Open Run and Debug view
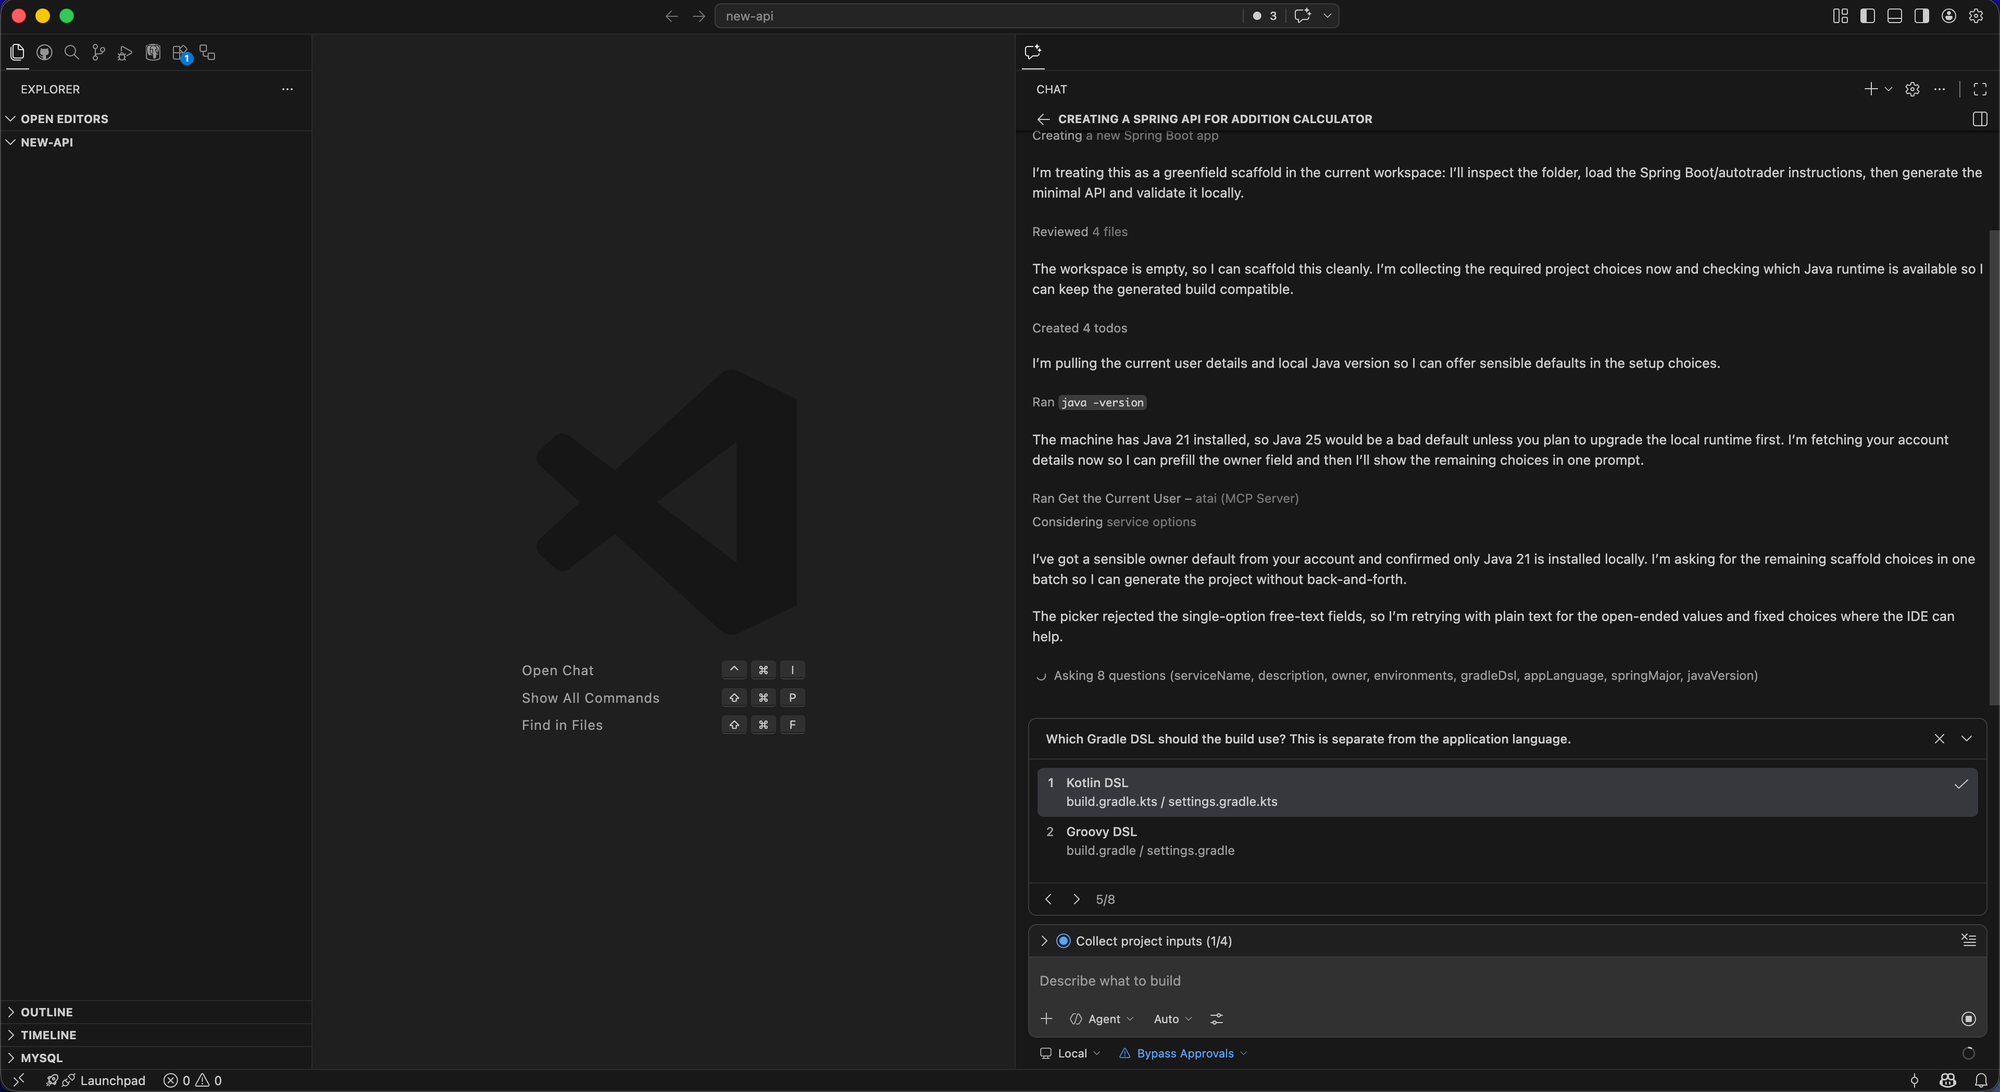The height and width of the screenshot is (1092, 2000). [x=125, y=53]
